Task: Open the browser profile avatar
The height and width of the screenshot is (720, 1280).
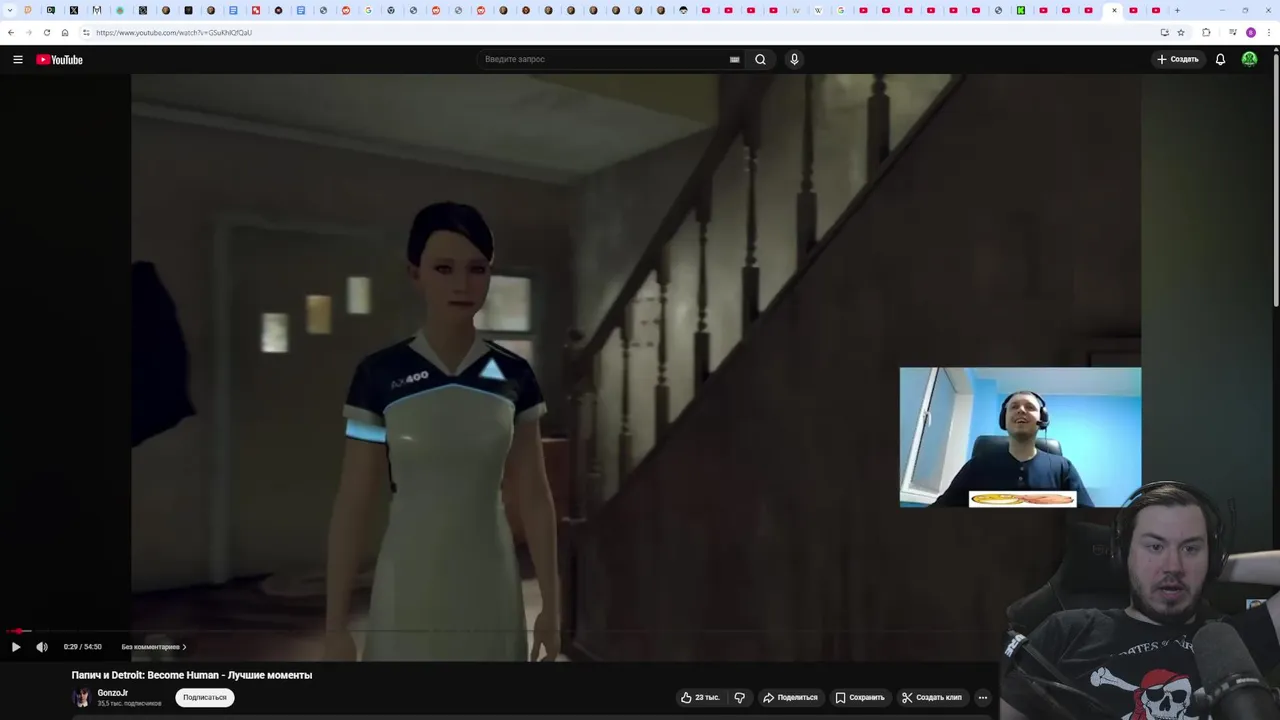Action: click(x=1251, y=33)
